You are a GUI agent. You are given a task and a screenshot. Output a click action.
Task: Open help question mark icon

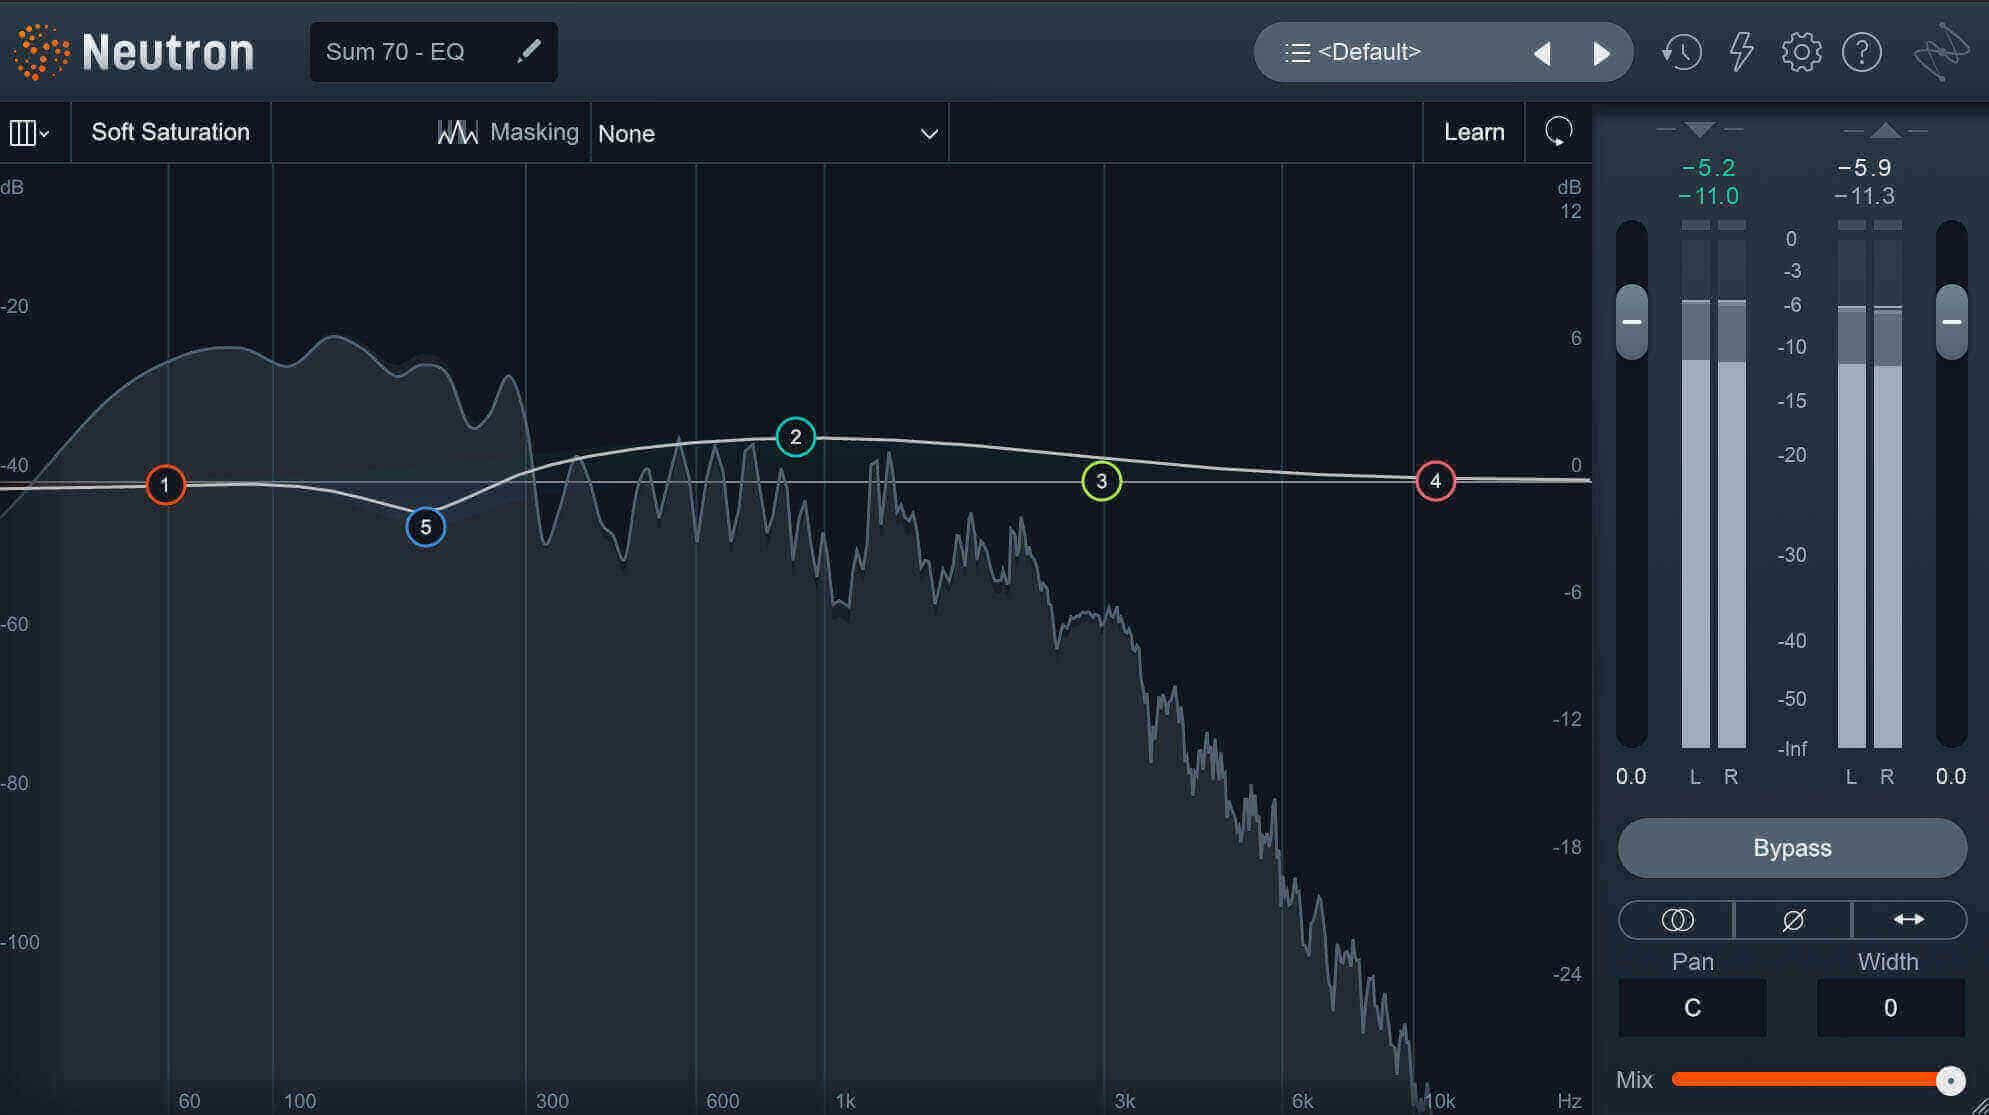tap(1862, 52)
